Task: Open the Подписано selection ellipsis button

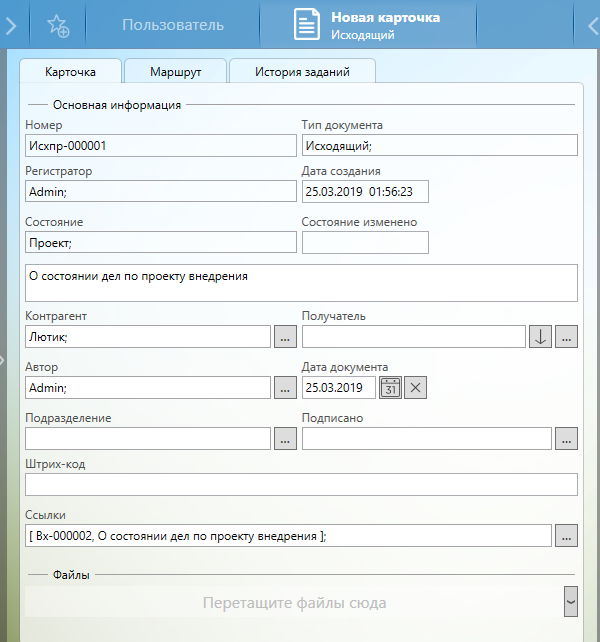Action: click(x=567, y=438)
